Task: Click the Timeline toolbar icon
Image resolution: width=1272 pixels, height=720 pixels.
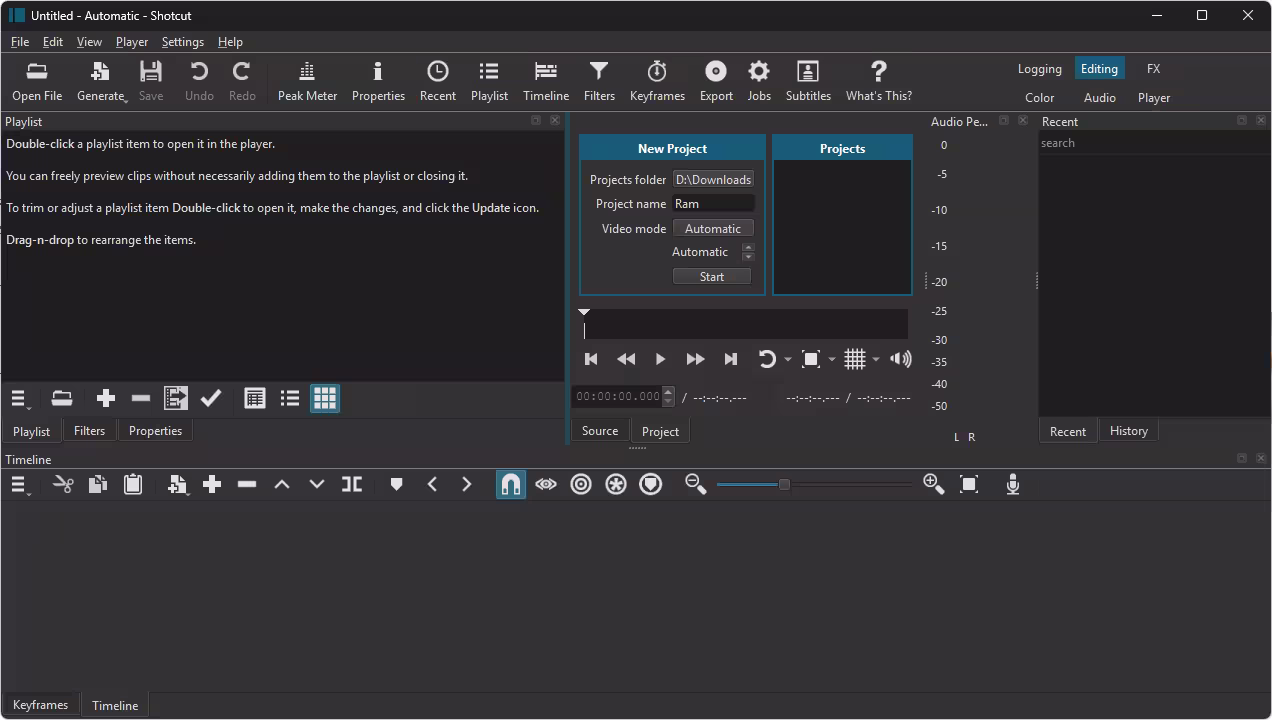Action: (x=546, y=81)
